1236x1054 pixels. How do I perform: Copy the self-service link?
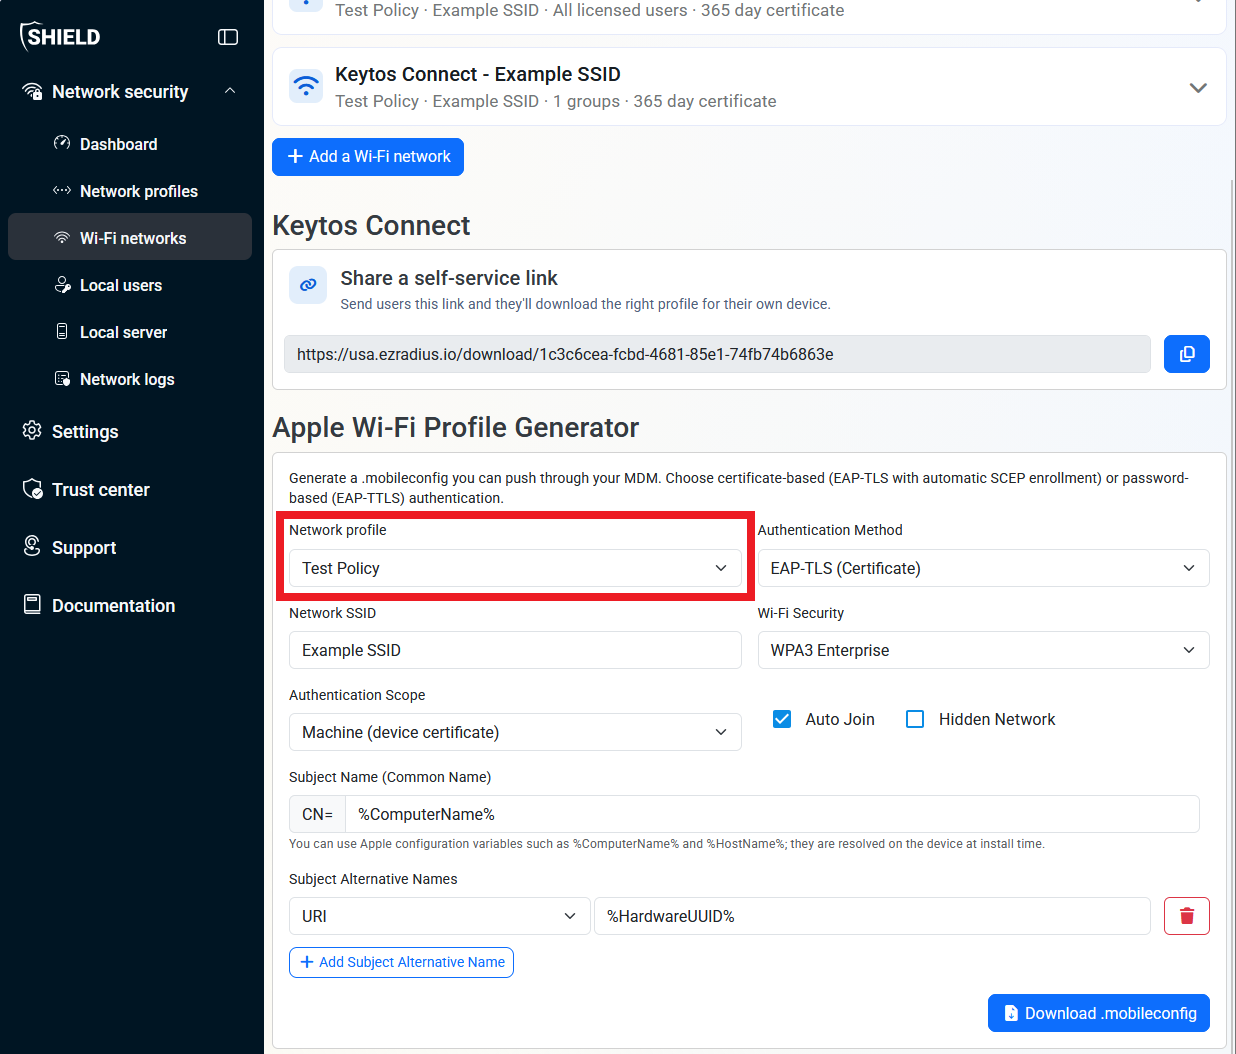pyautogui.click(x=1187, y=354)
